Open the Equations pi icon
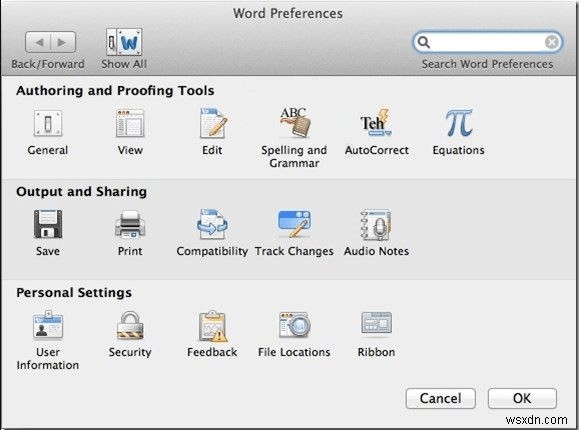The height and width of the screenshot is (430, 579). pyautogui.click(x=459, y=123)
